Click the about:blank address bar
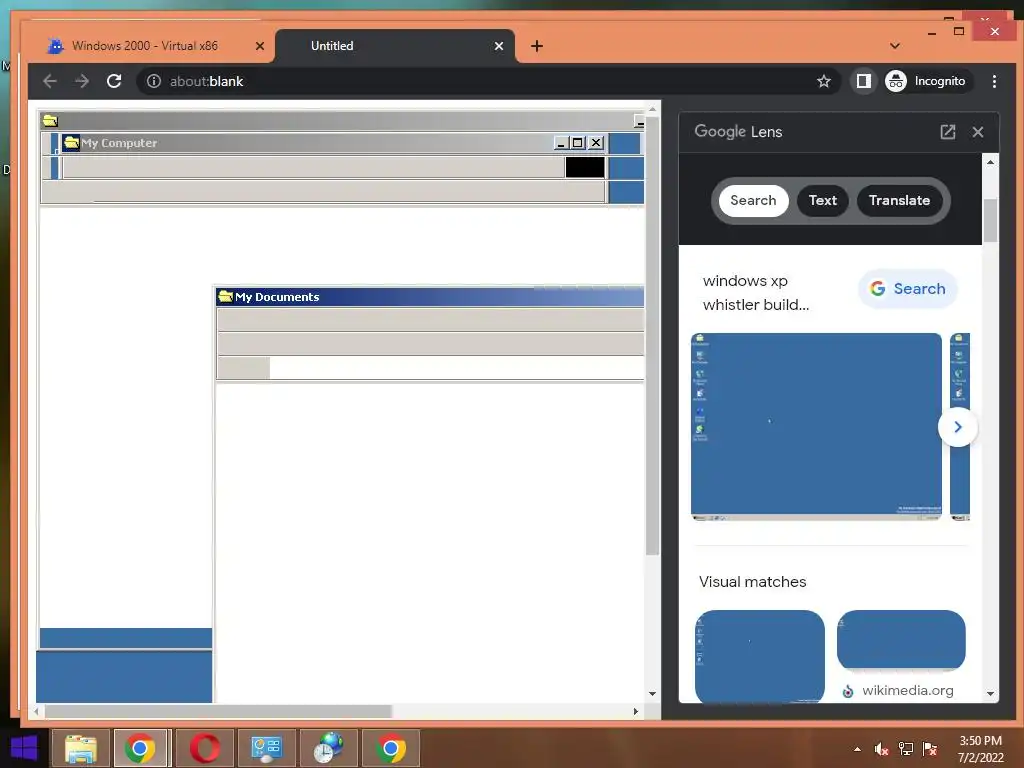This screenshot has height=768, width=1024. [x=487, y=81]
